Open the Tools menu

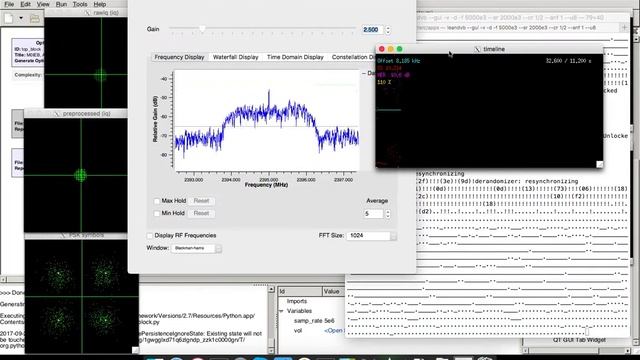pyautogui.click(x=80, y=4)
